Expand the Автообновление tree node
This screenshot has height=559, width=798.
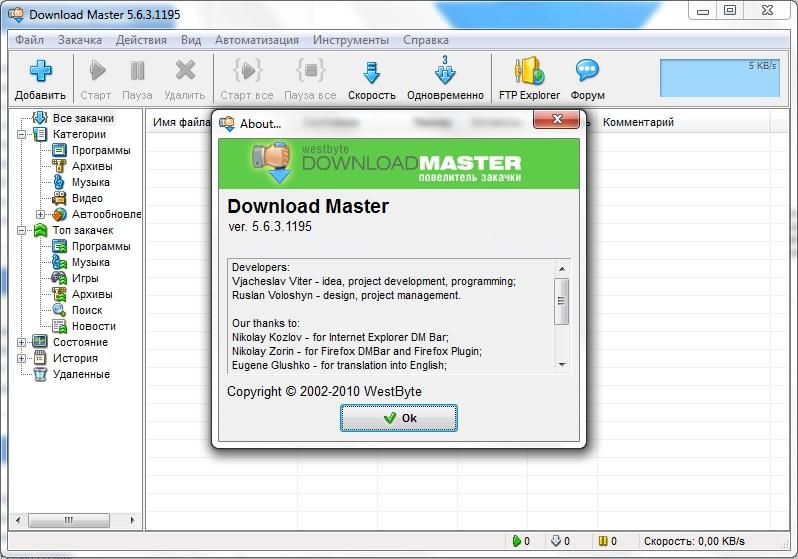[x=40, y=214]
